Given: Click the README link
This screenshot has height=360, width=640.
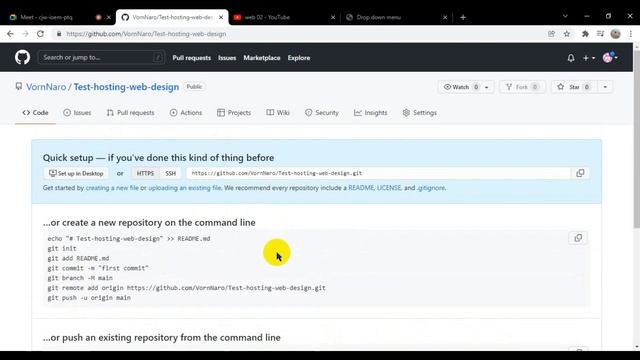Looking at the screenshot, I should (361, 188).
